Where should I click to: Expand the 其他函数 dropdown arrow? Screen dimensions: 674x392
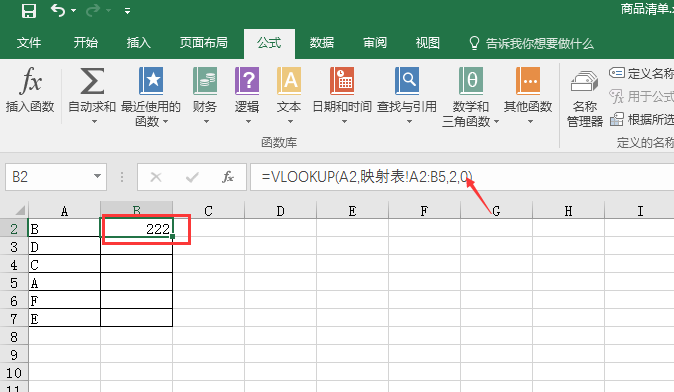[530, 122]
